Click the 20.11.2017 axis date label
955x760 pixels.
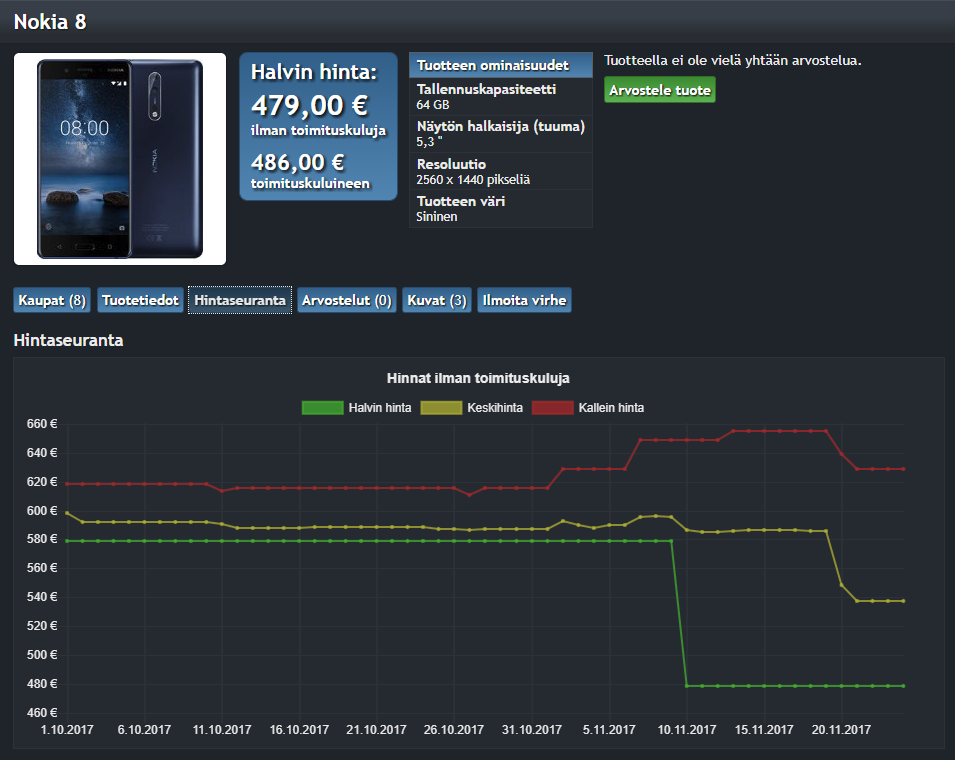(842, 730)
